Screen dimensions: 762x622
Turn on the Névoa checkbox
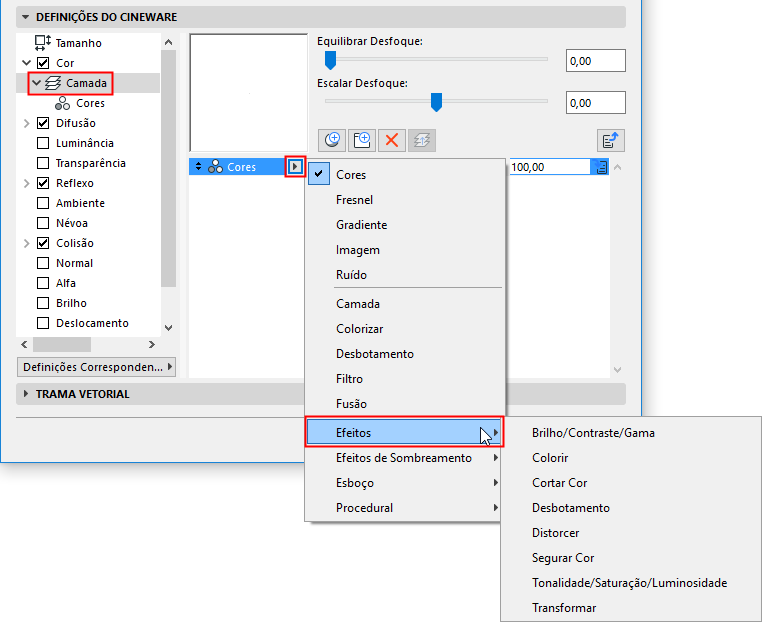tap(43, 223)
